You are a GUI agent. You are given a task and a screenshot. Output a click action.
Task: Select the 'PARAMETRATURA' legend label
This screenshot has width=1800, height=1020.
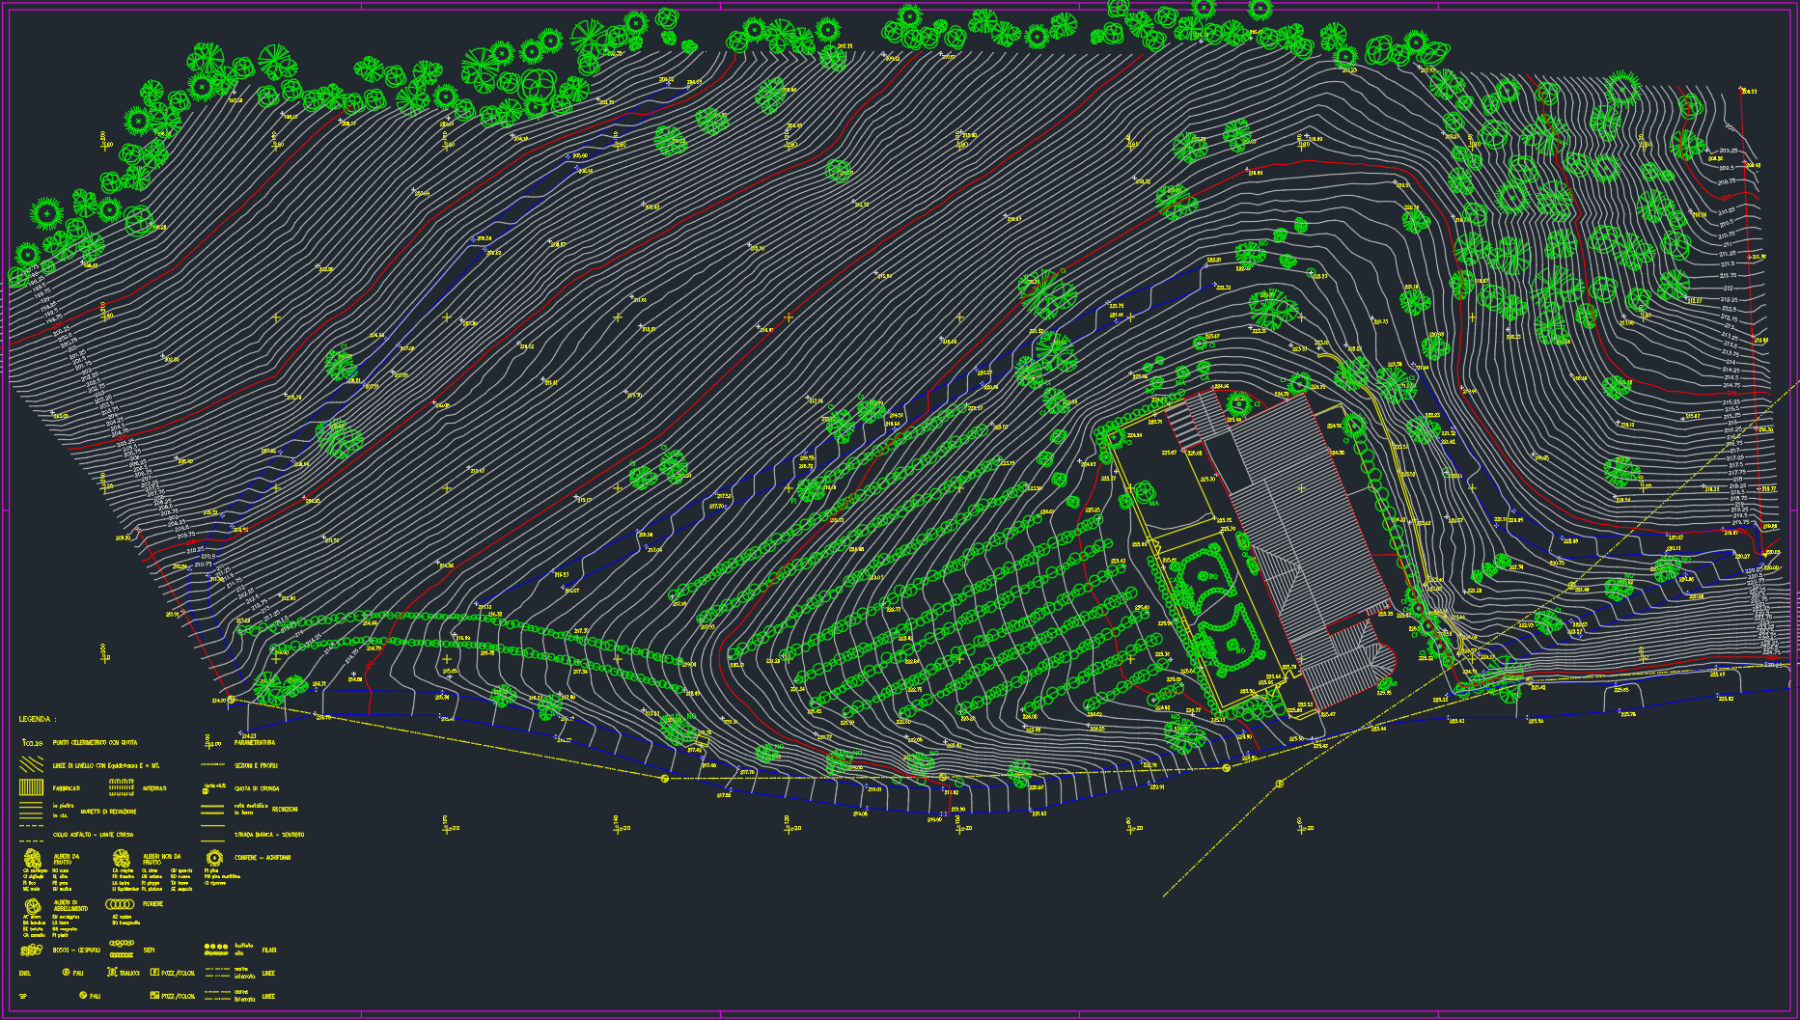254,743
